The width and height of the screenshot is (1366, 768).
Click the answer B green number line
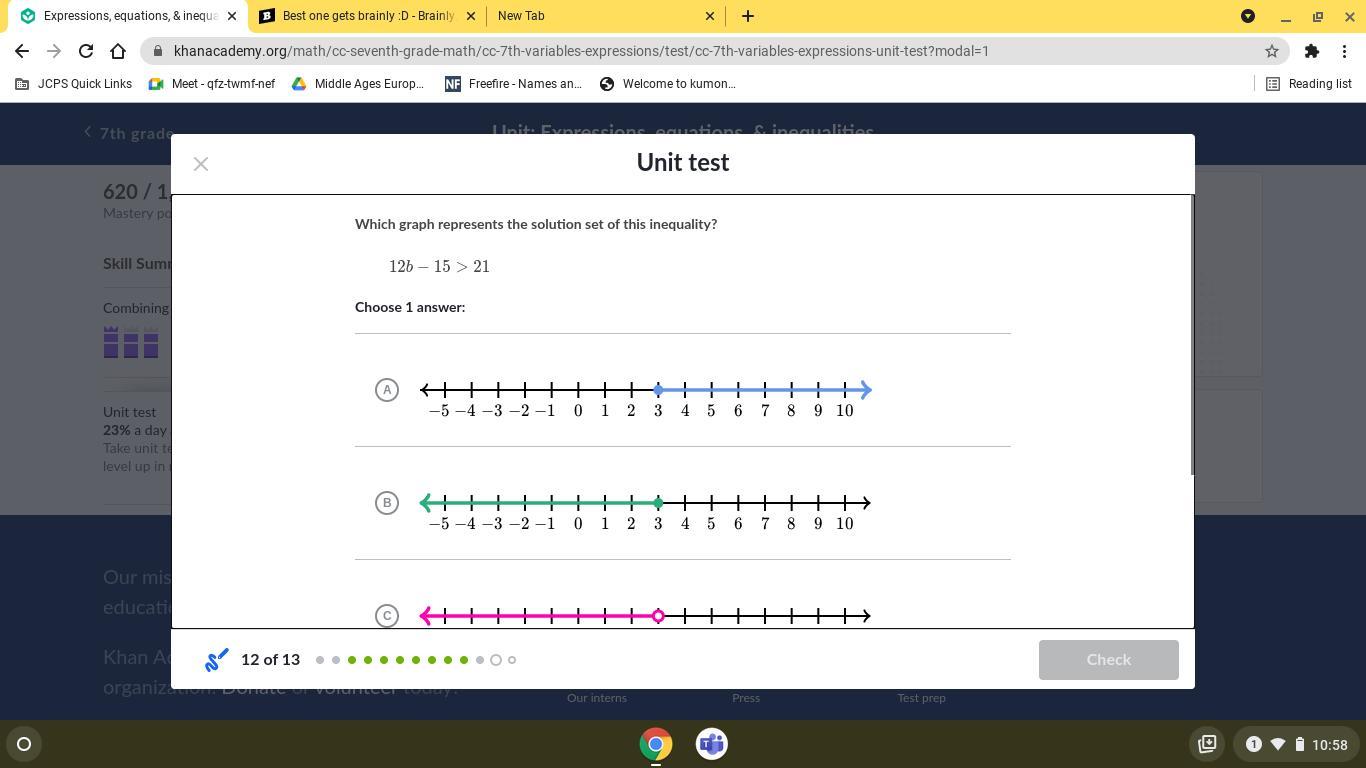click(645, 503)
